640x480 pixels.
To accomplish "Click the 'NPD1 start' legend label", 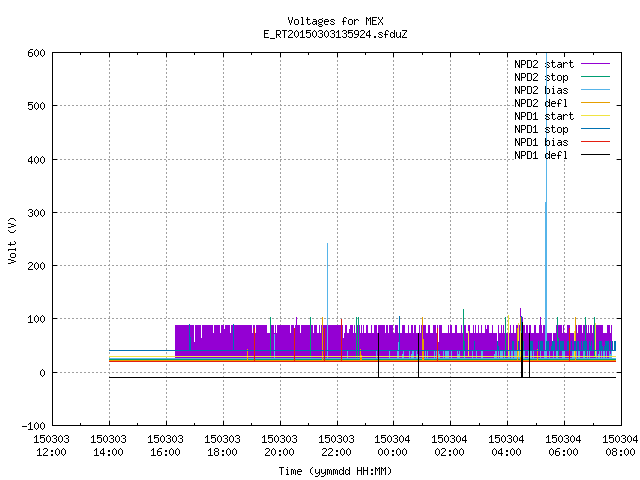I will [544, 116].
